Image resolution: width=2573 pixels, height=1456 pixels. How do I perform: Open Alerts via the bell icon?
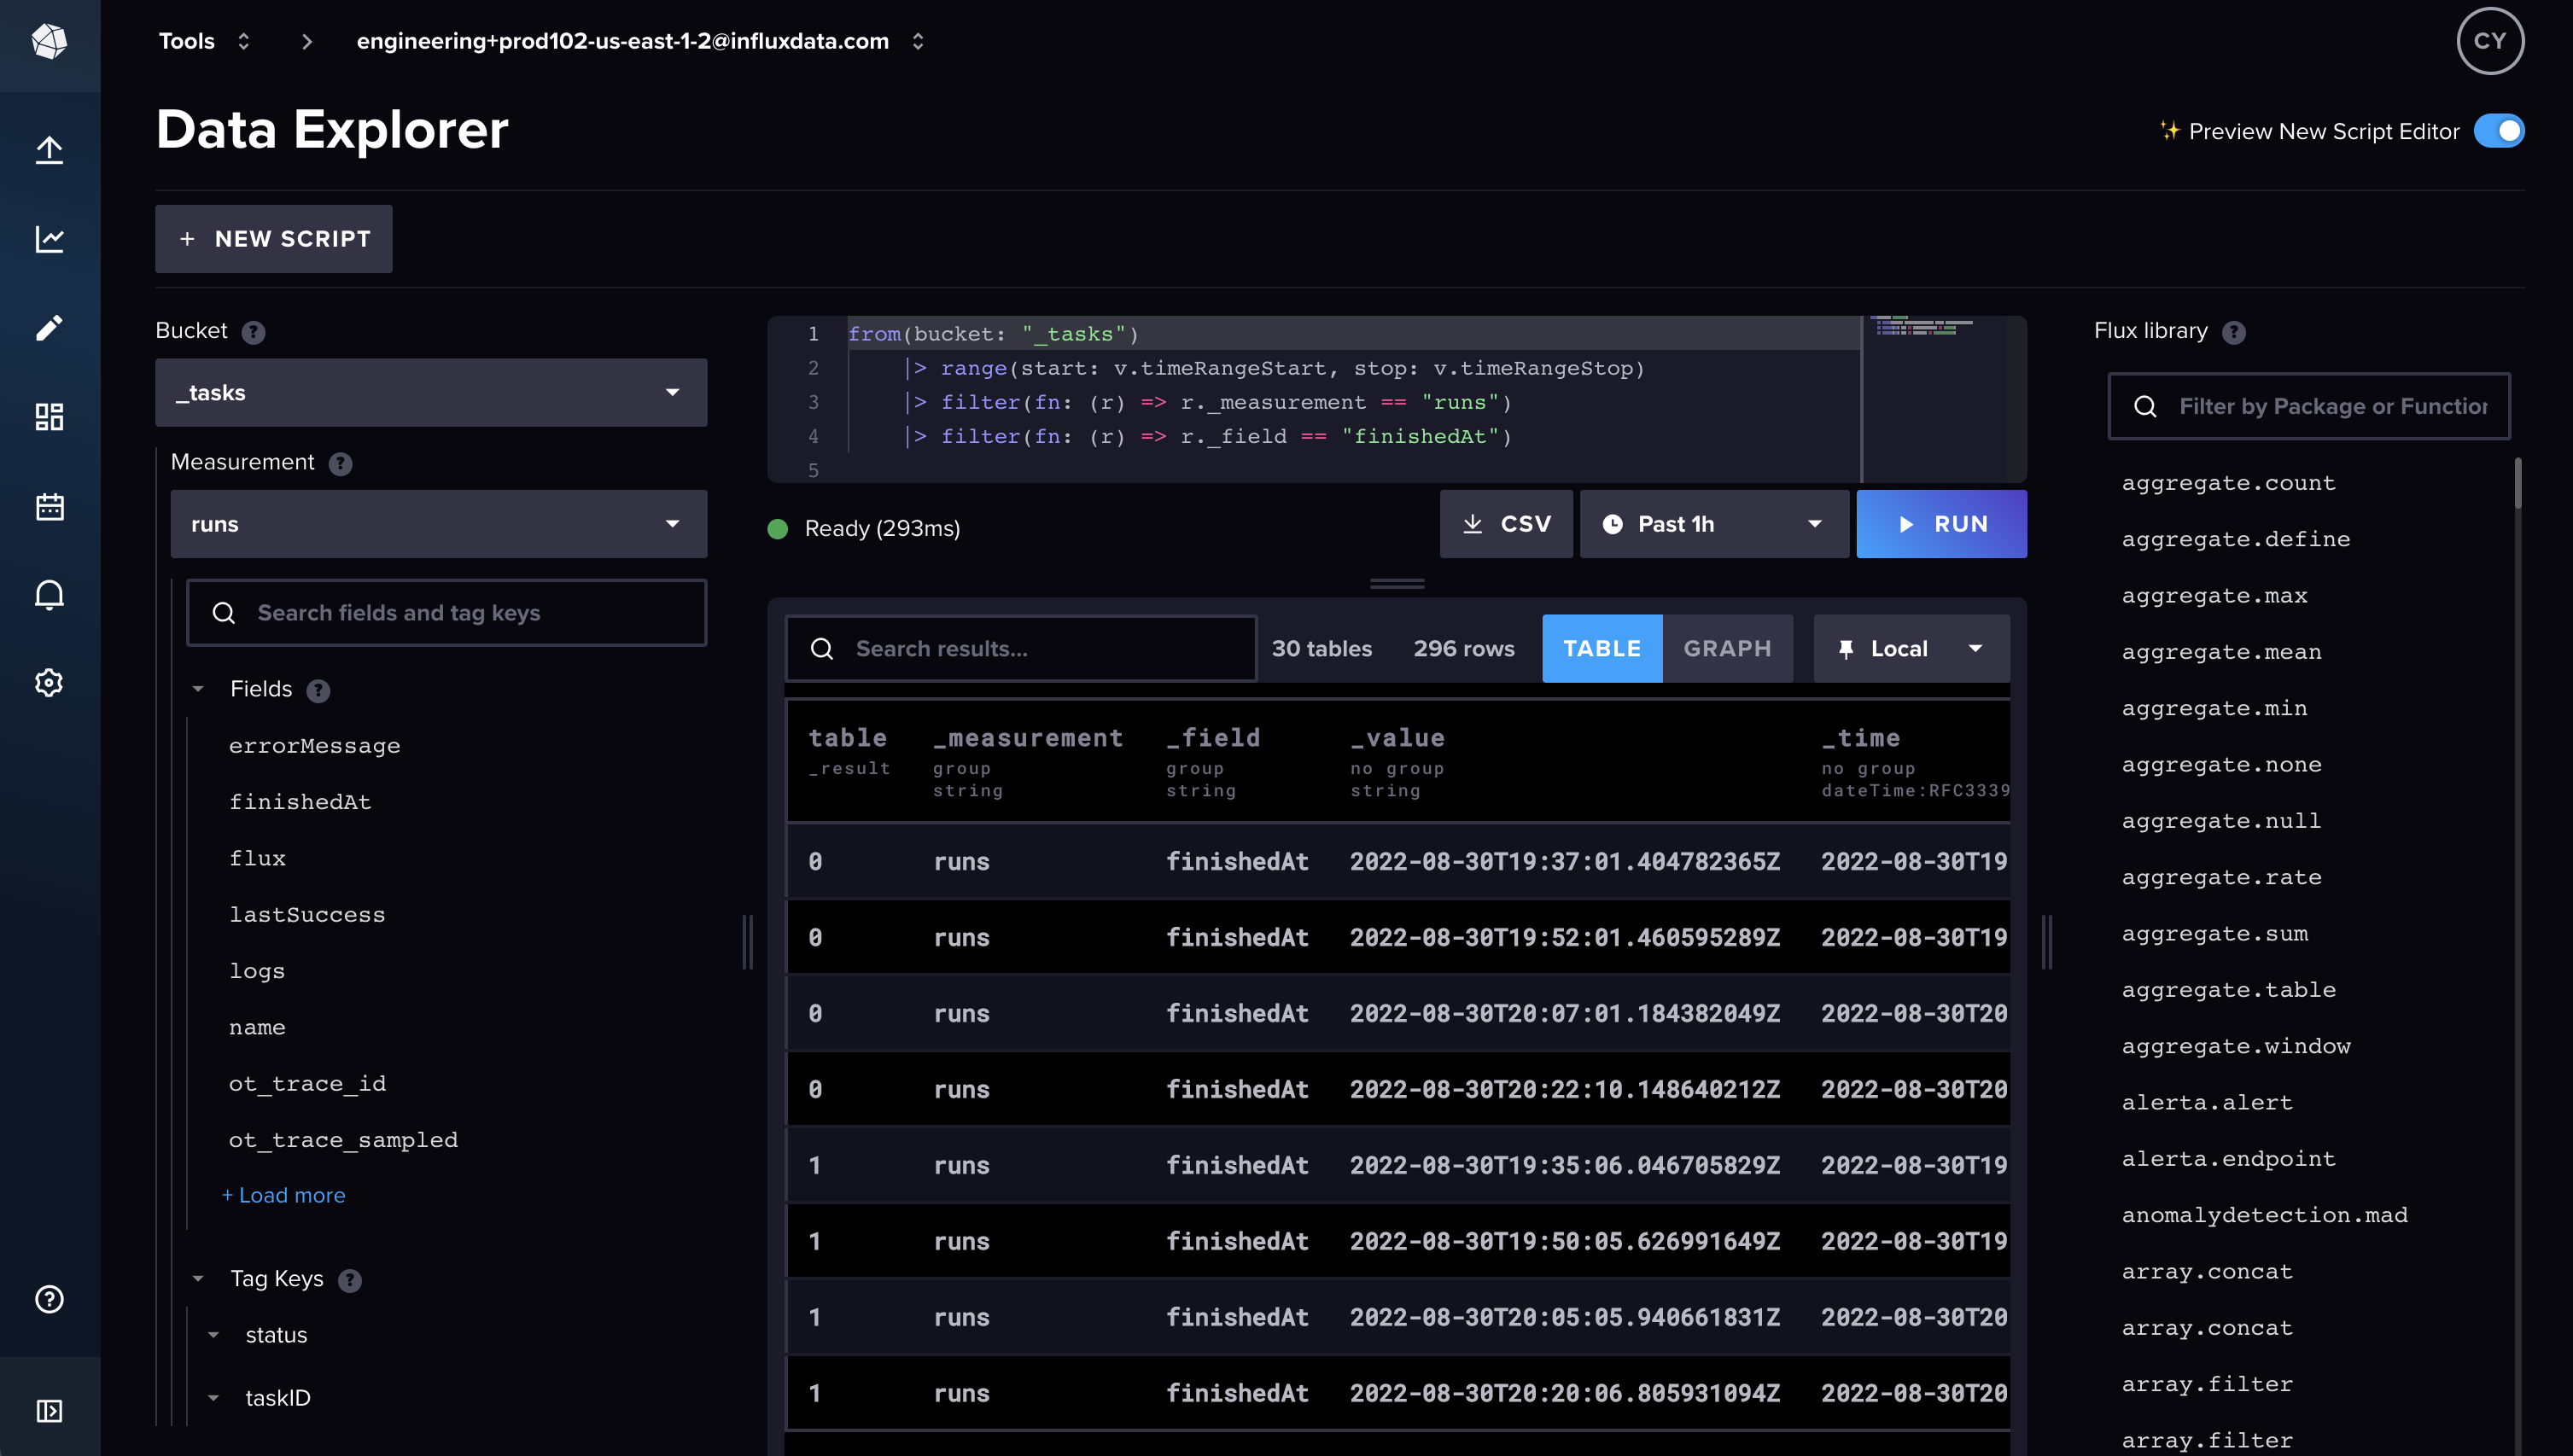click(x=49, y=594)
